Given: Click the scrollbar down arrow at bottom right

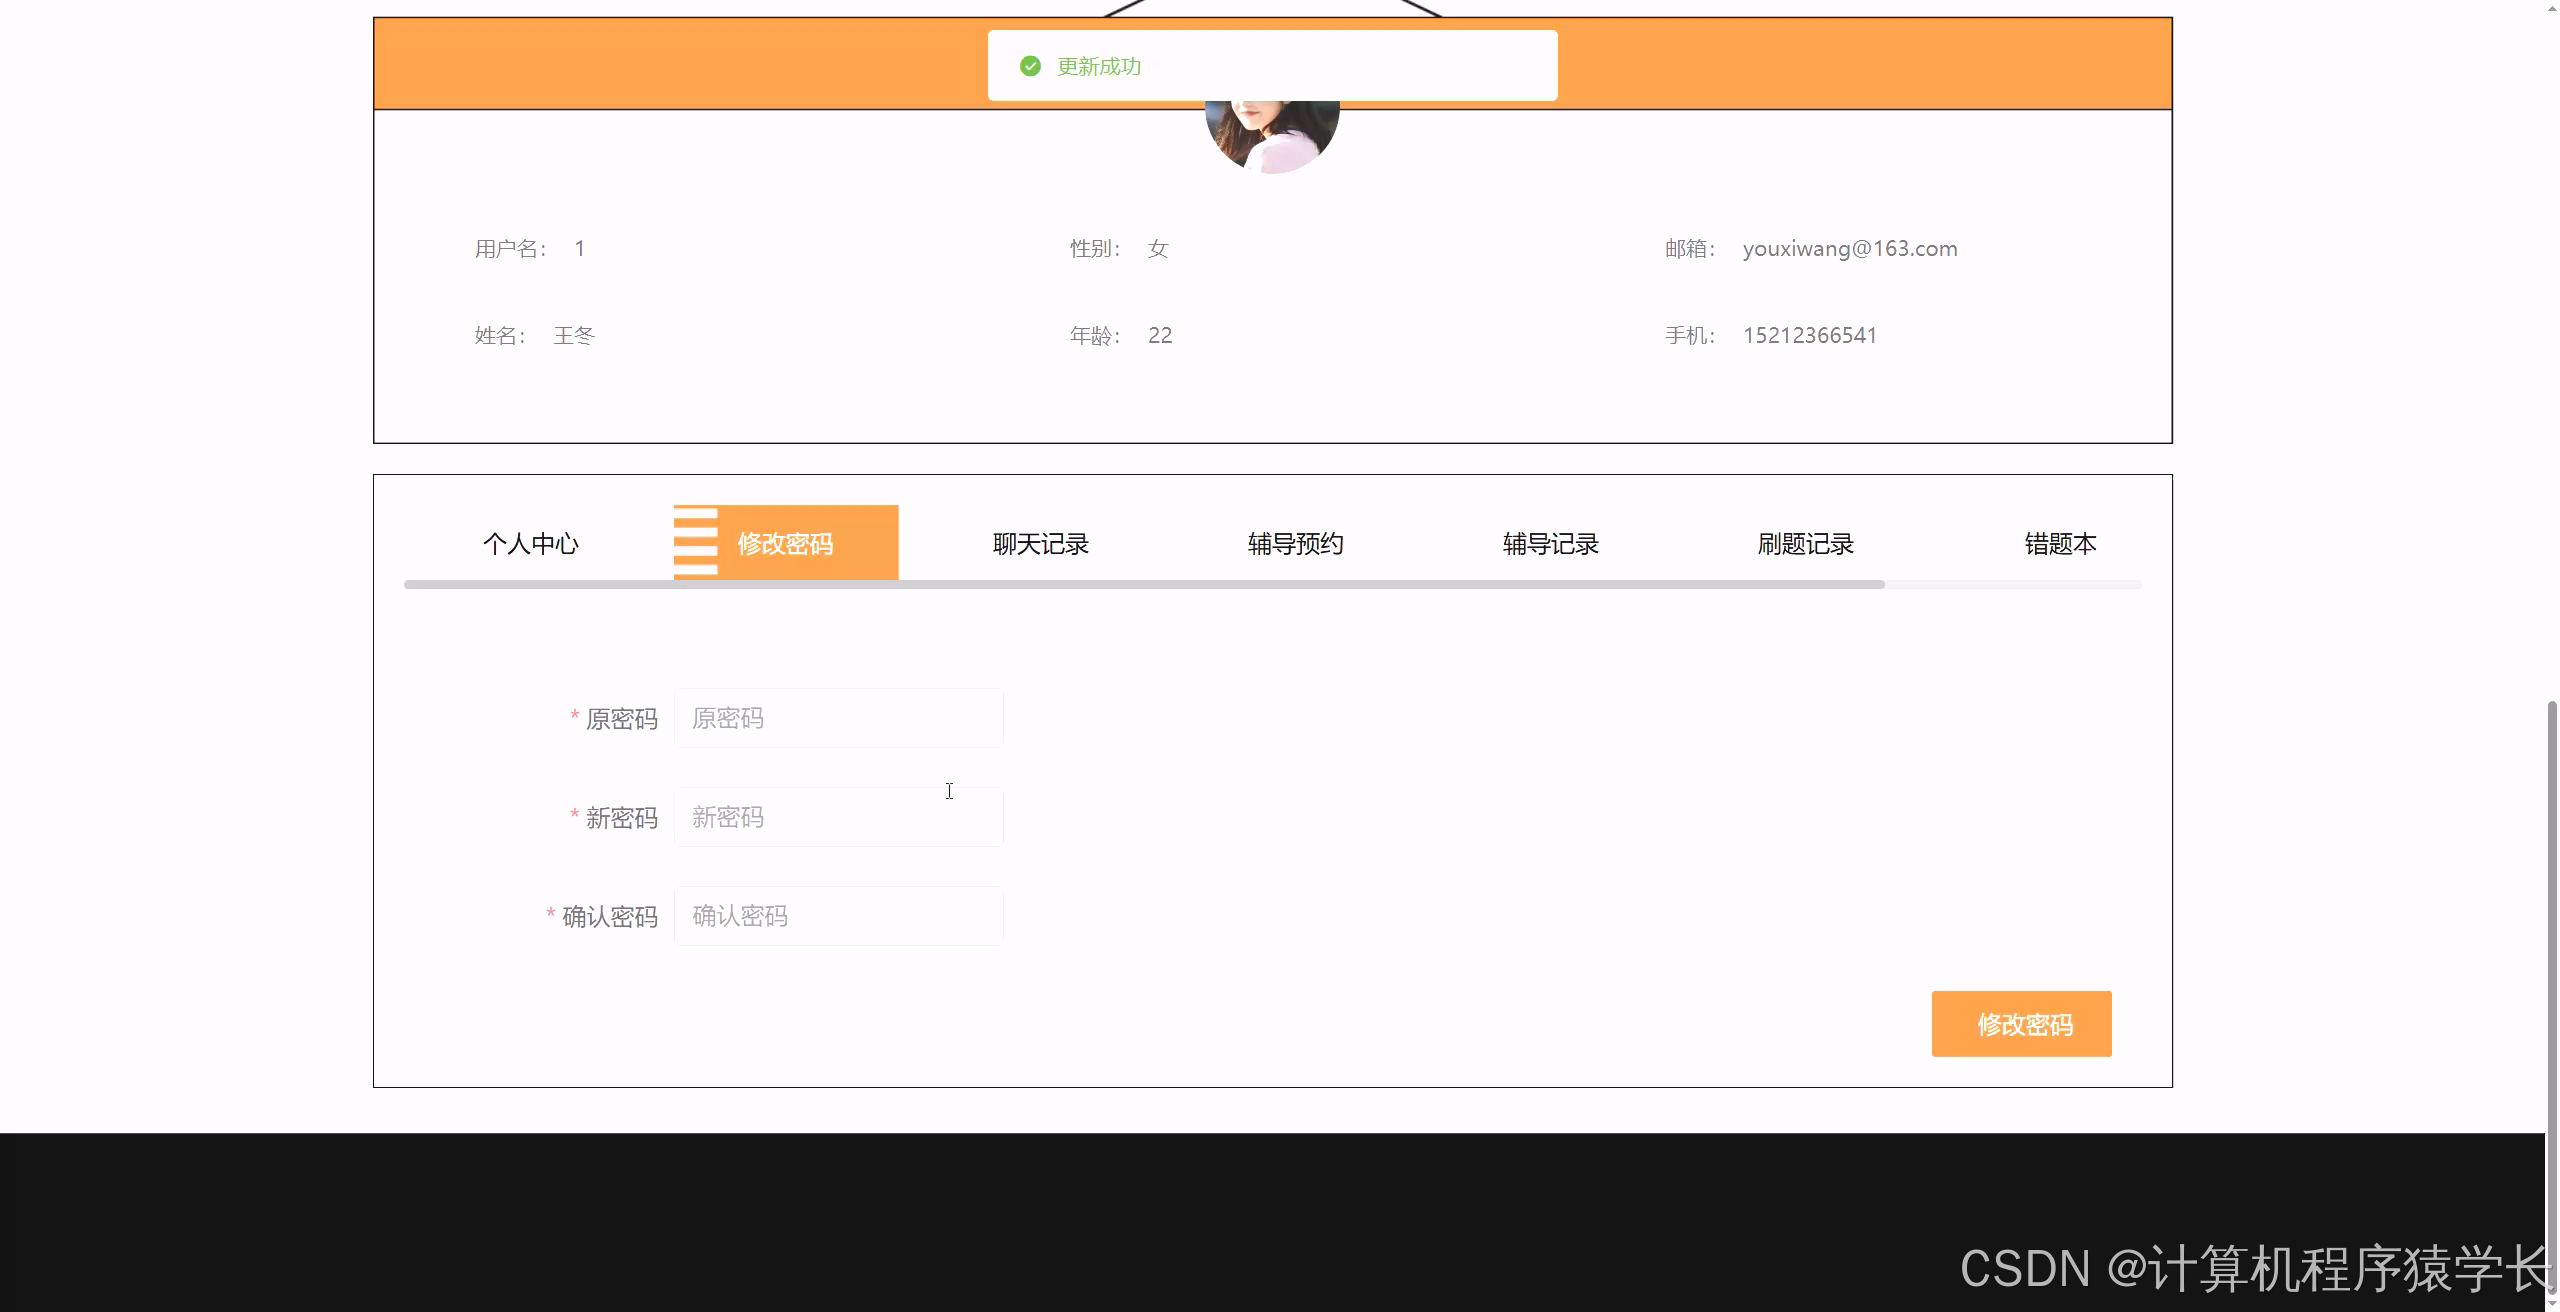Looking at the screenshot, I should click(2550, 1303).
